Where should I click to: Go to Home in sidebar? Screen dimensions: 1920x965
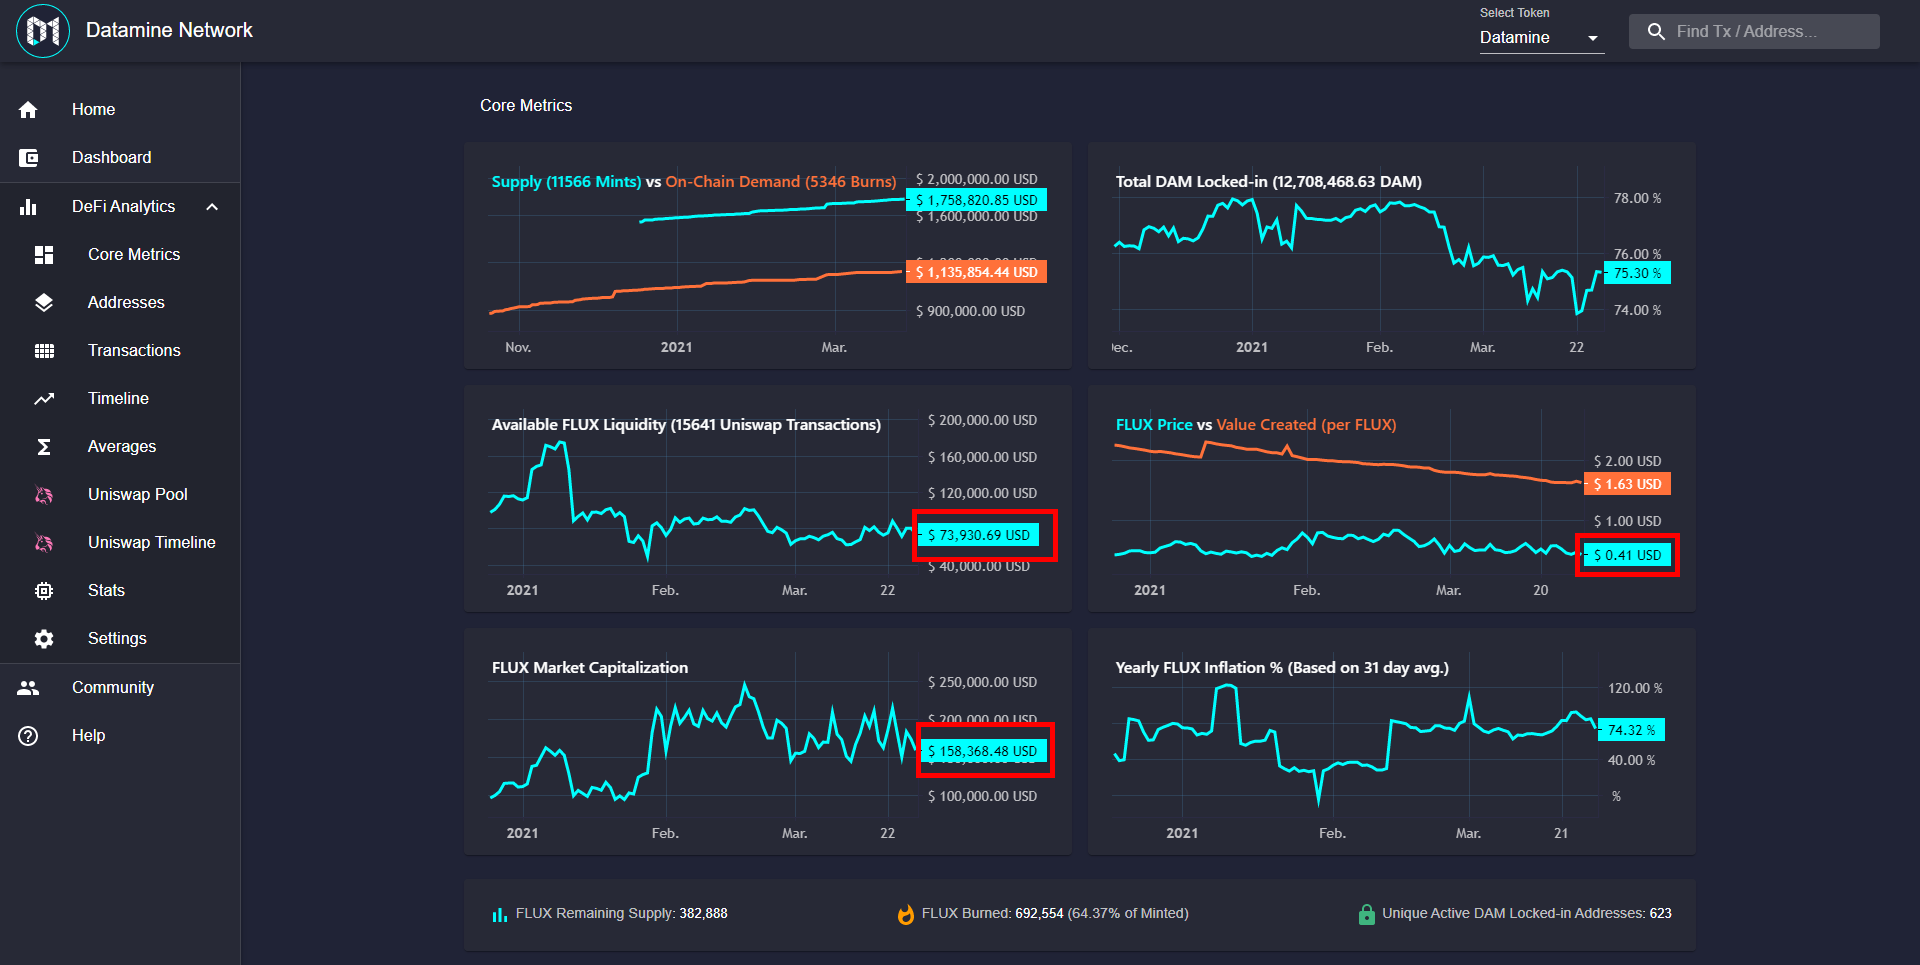click(120, 110)
